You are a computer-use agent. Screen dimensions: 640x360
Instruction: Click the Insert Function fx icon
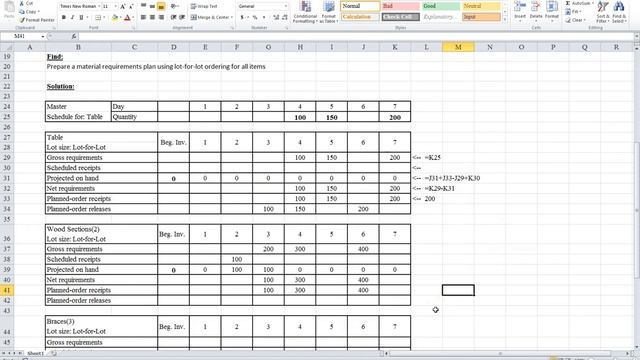point(74,36)
